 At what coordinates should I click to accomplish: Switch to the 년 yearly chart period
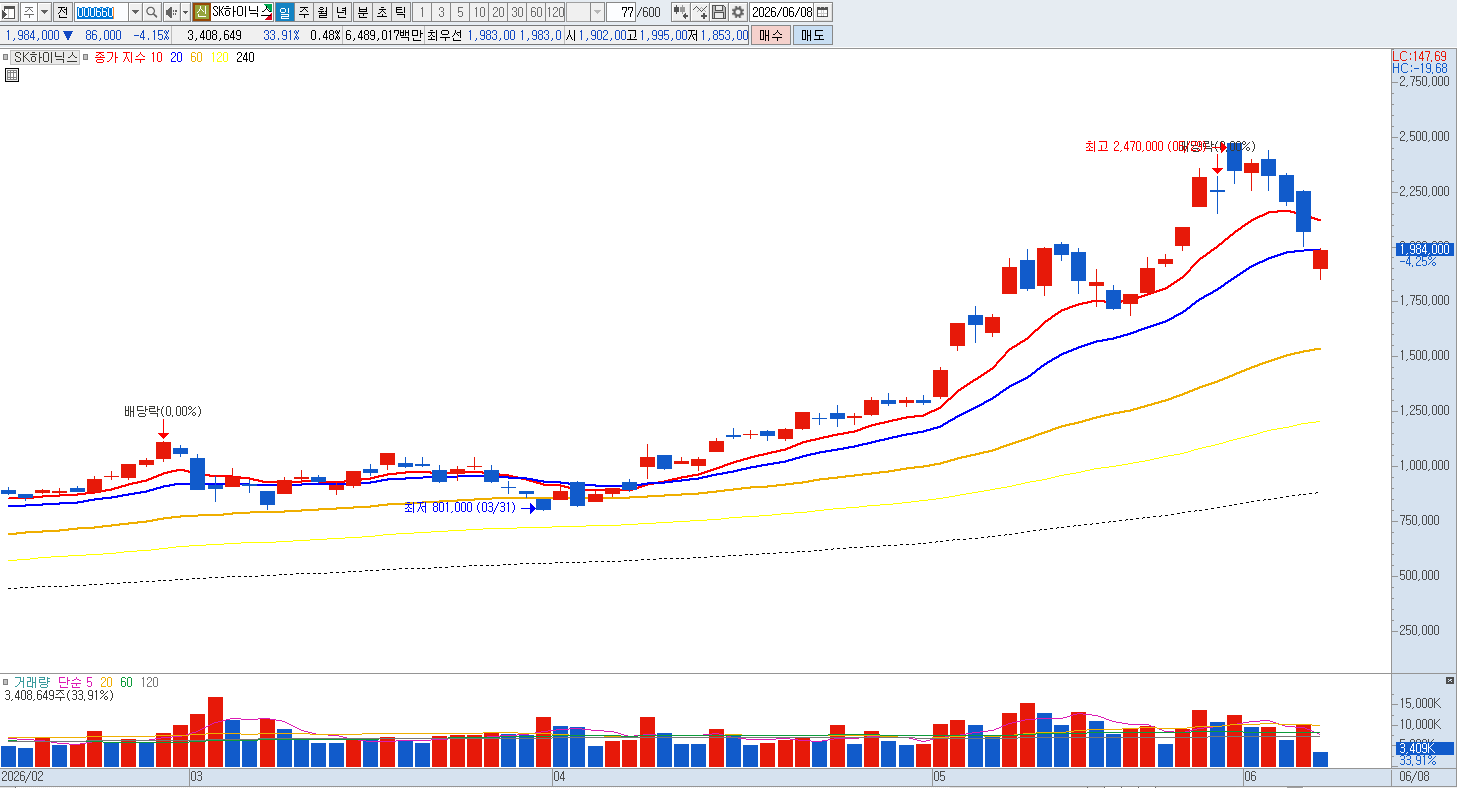click(342, 12)
